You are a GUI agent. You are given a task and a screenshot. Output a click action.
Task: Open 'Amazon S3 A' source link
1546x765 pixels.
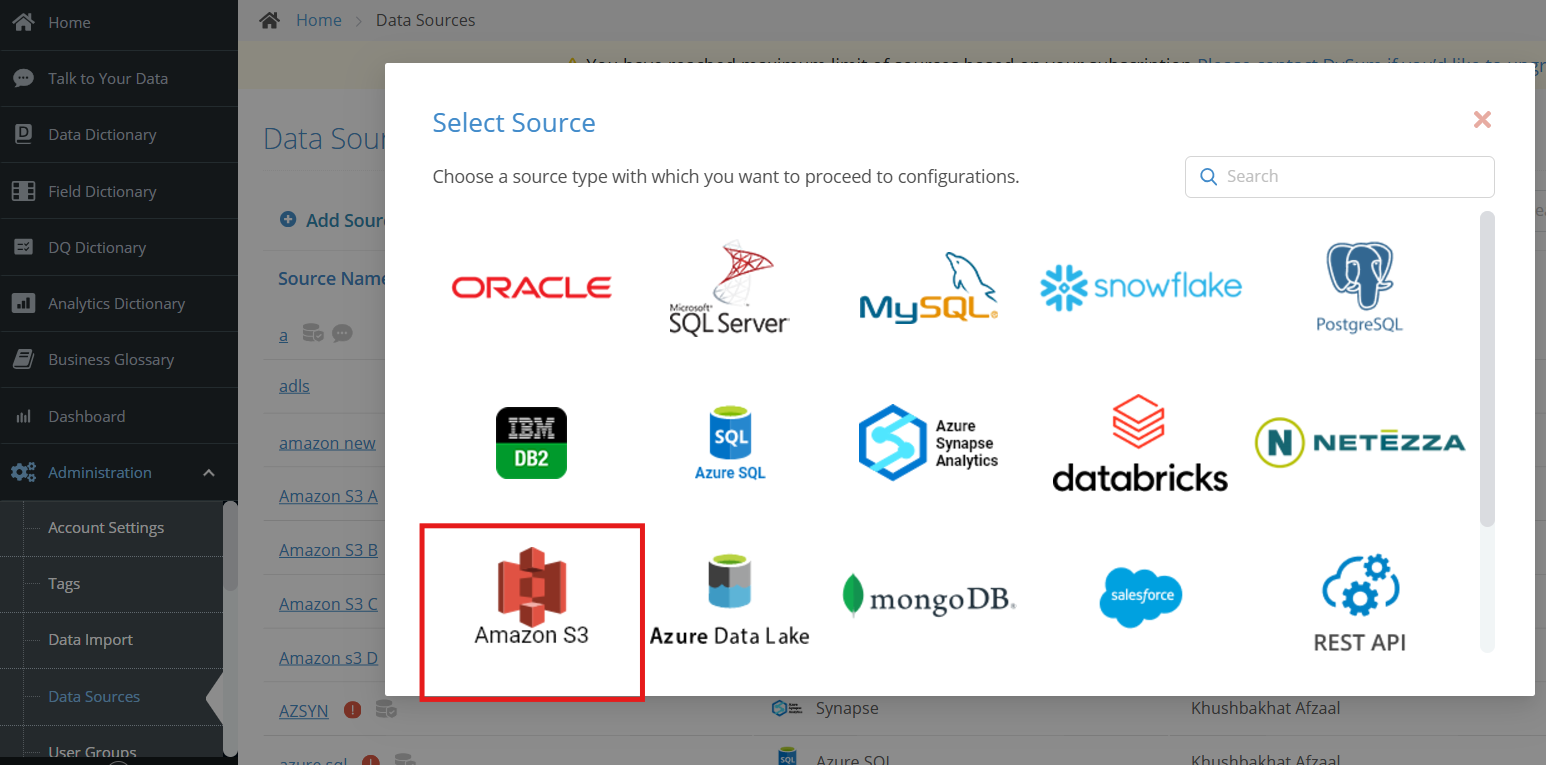328,495
